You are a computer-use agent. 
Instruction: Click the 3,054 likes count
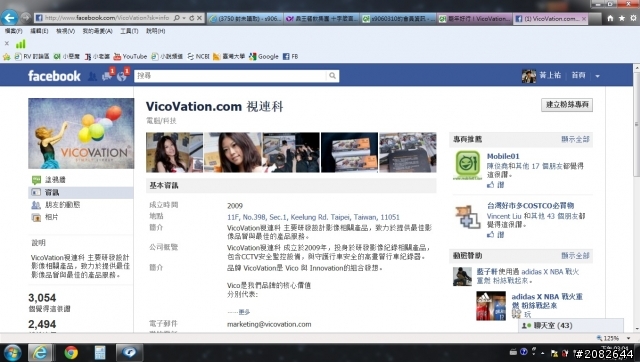point(42,298)
